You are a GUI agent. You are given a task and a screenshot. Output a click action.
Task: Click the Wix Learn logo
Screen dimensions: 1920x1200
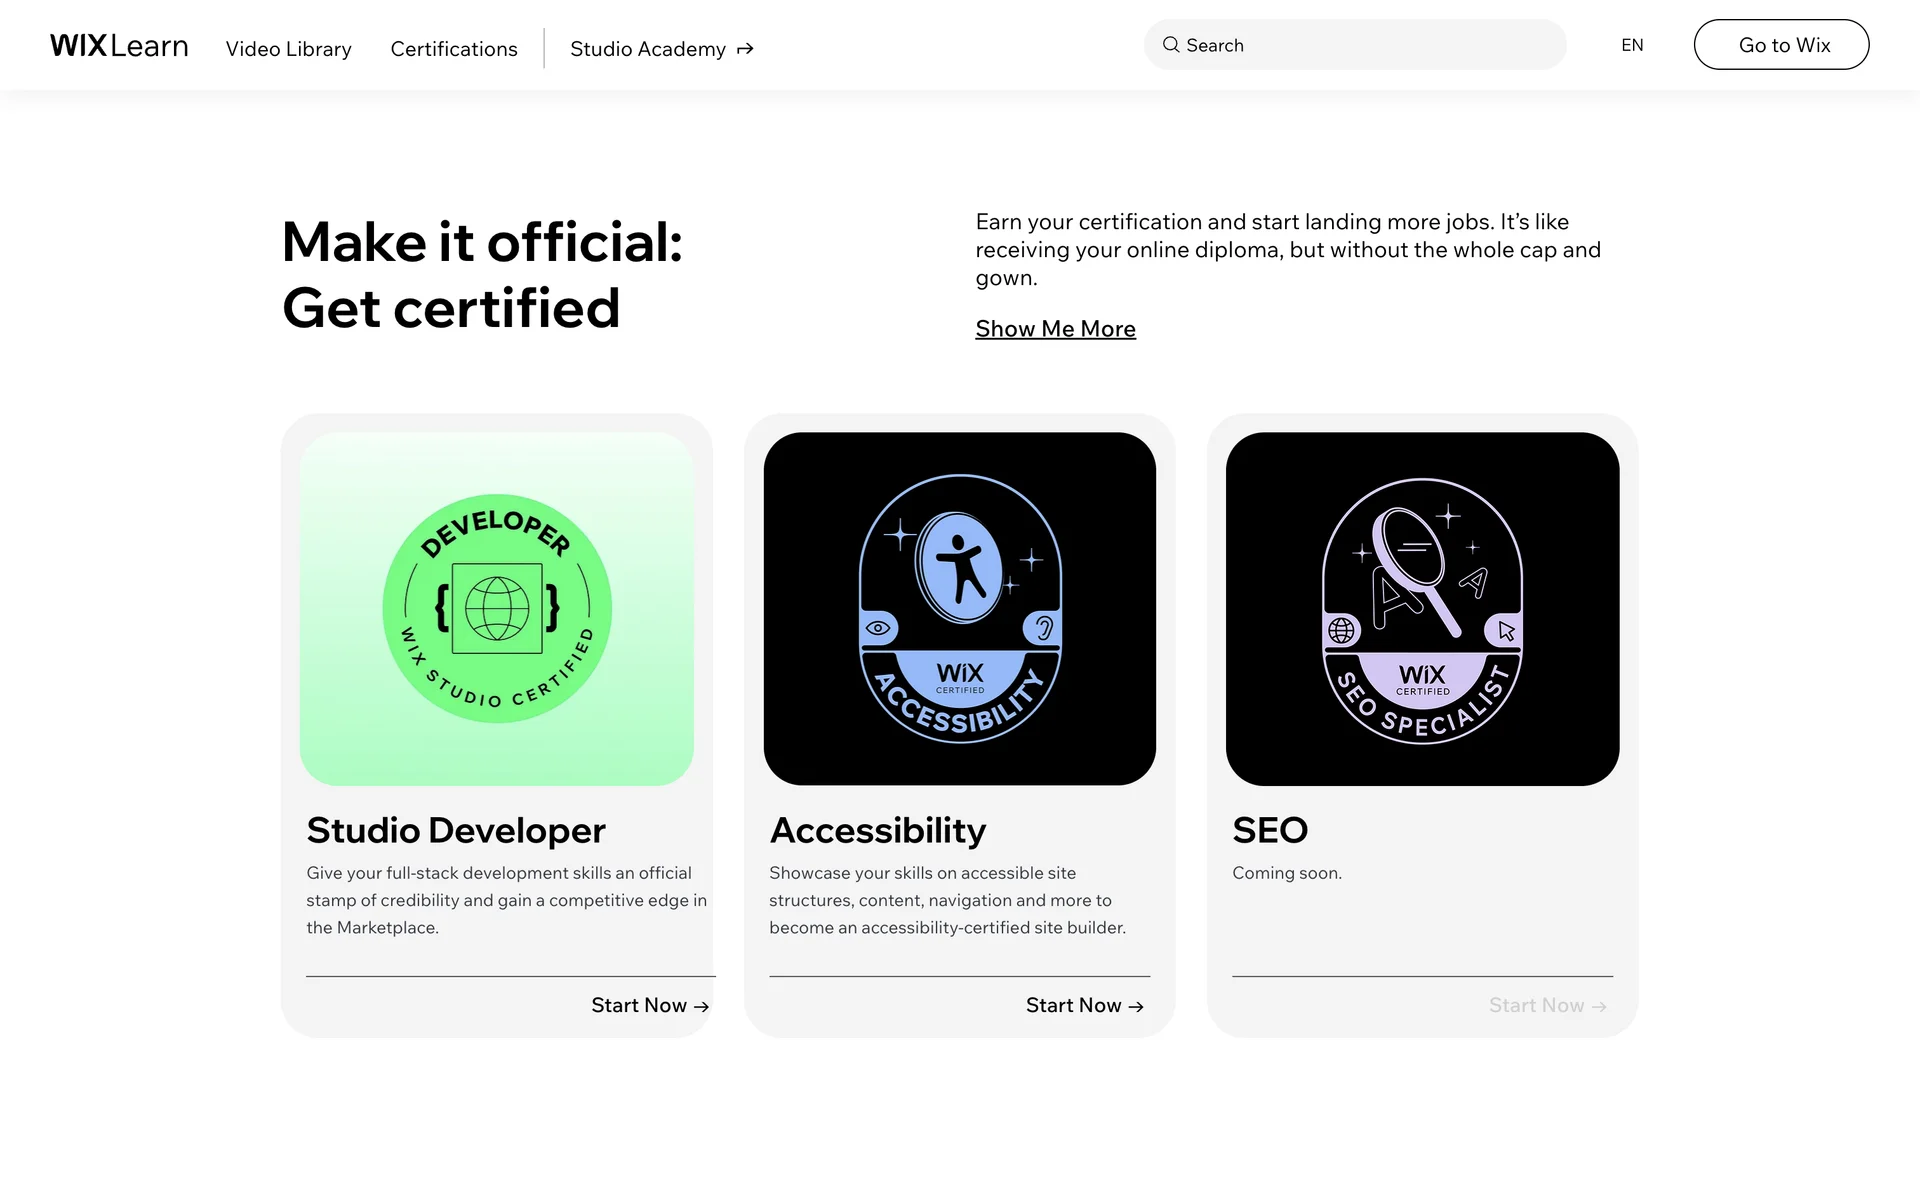pyautogui.click(x=119, y=46)
